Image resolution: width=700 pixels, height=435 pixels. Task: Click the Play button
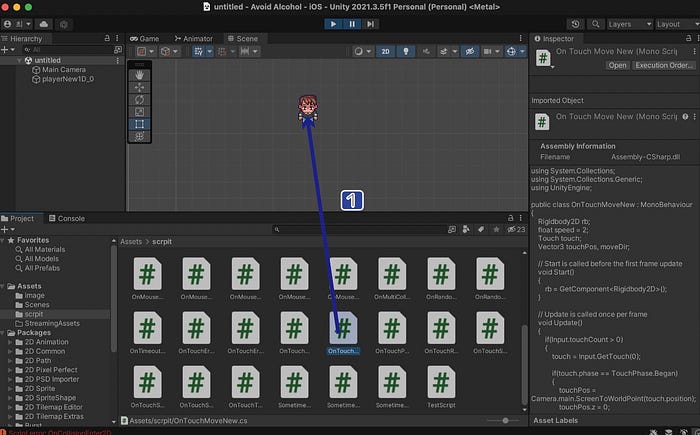pyautogui.click(x=333, y=24)
